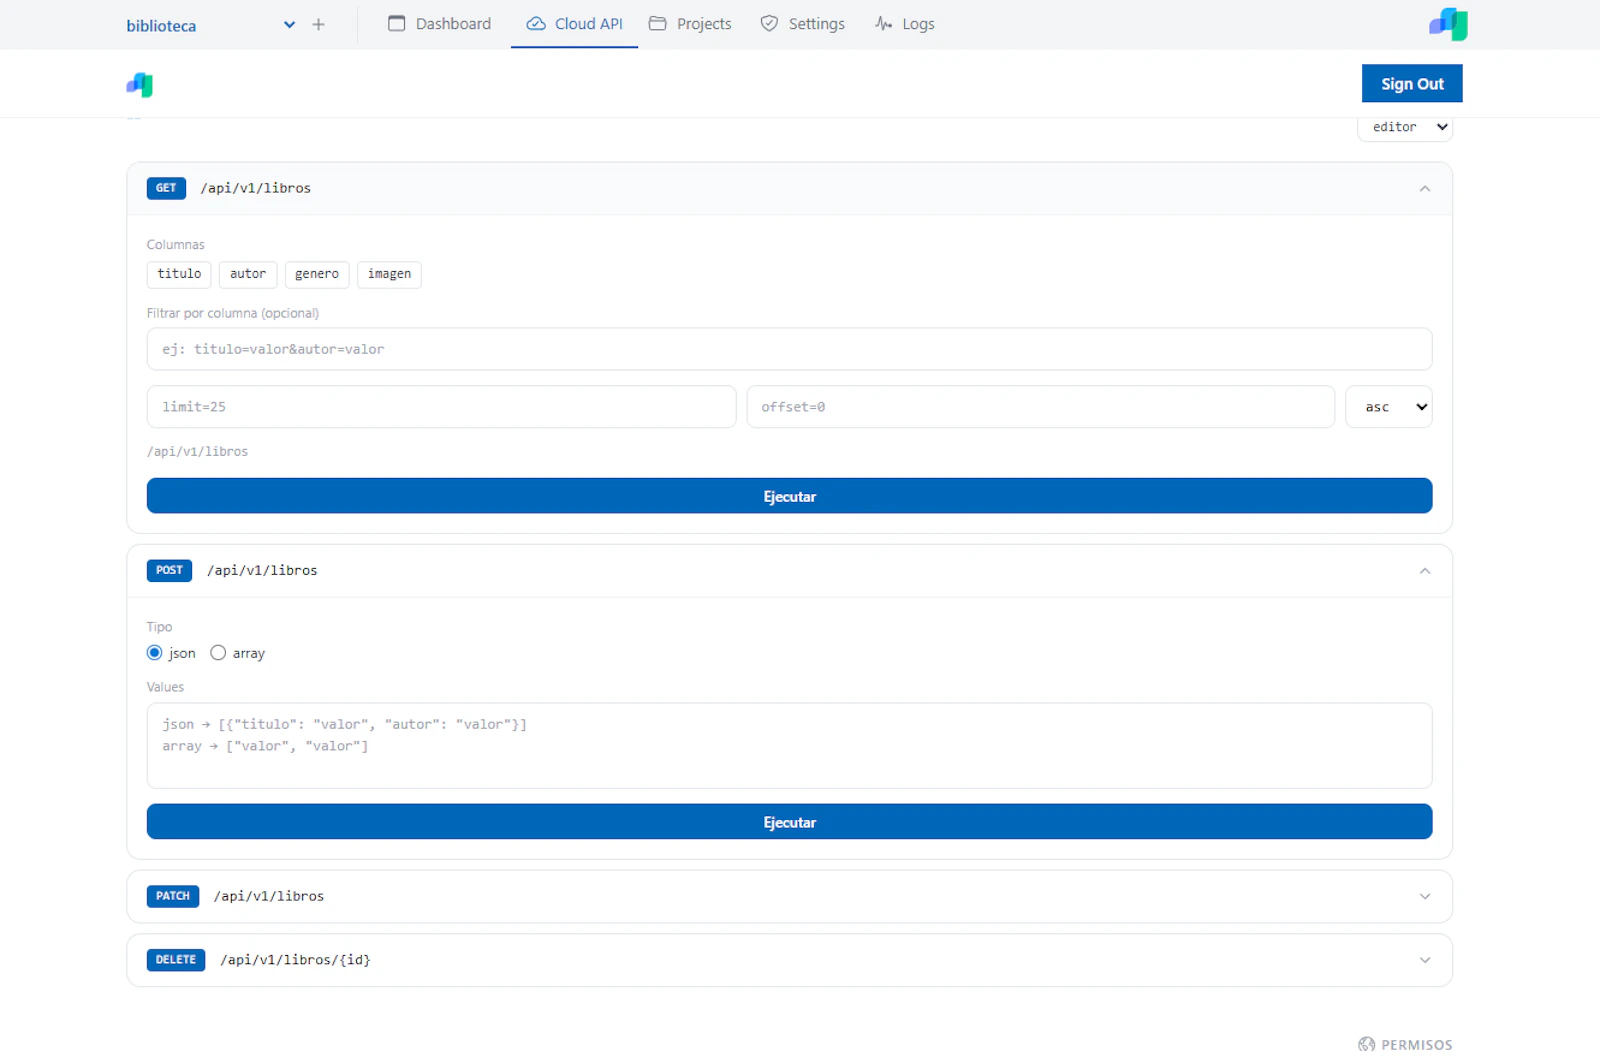Click the Sign Out button
This screenshot has height=1057, width=1600.
tap(1412, 84)
